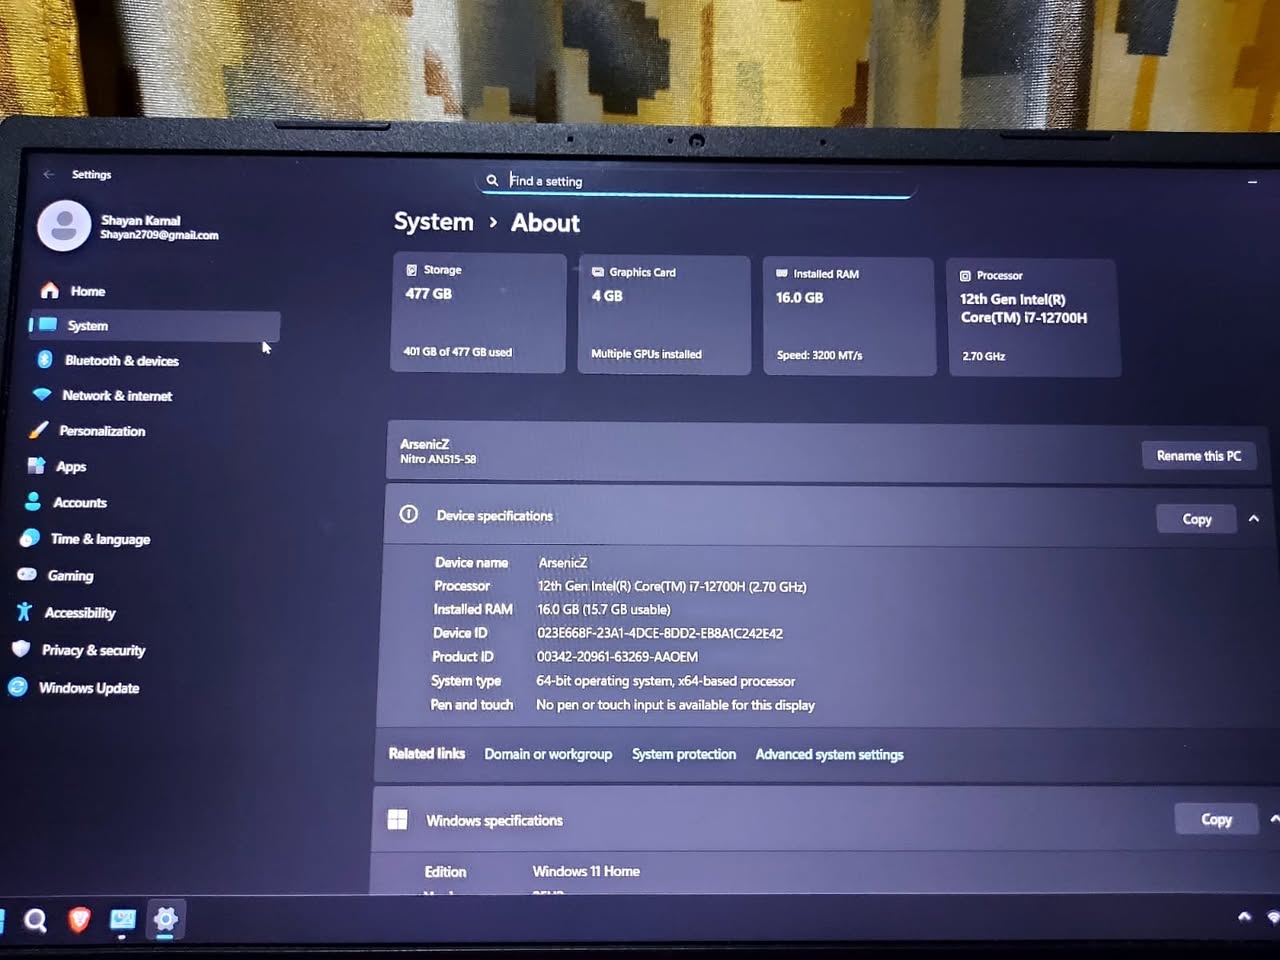
Task: Click the Device specifications info icon
Action: point(409,514)
